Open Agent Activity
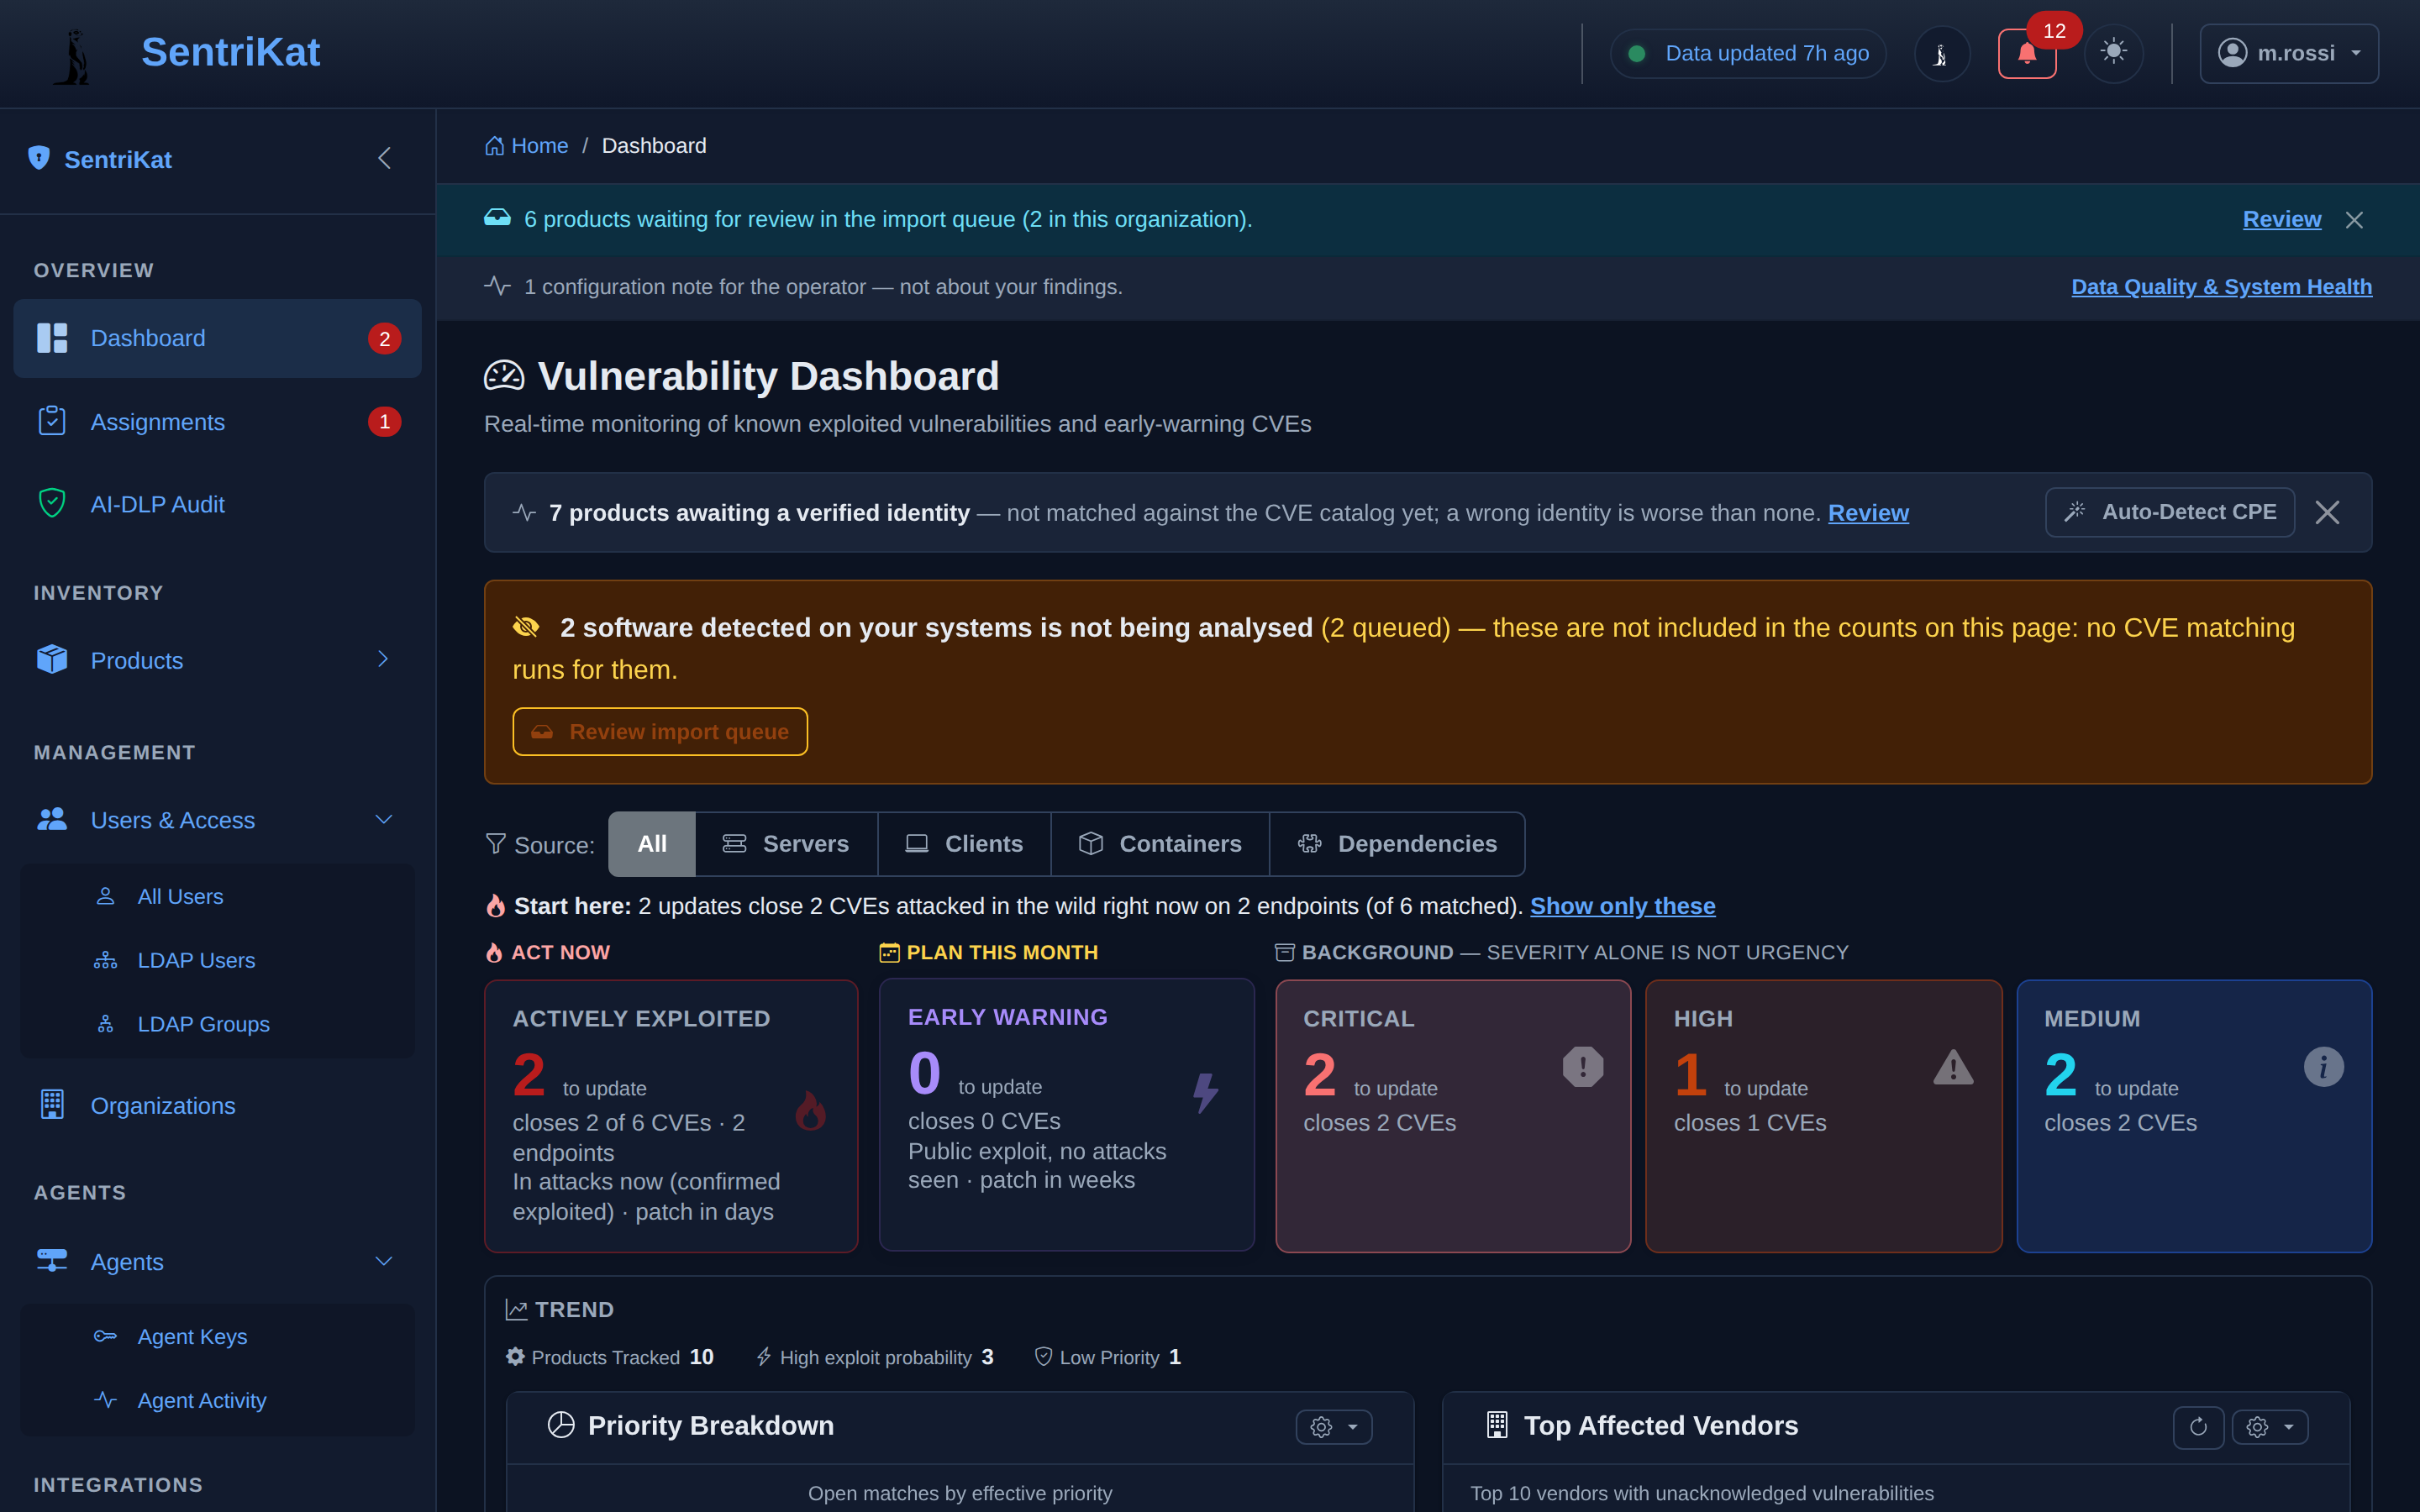This screenshot has height=1512, width=2420. coord(217,1400)
